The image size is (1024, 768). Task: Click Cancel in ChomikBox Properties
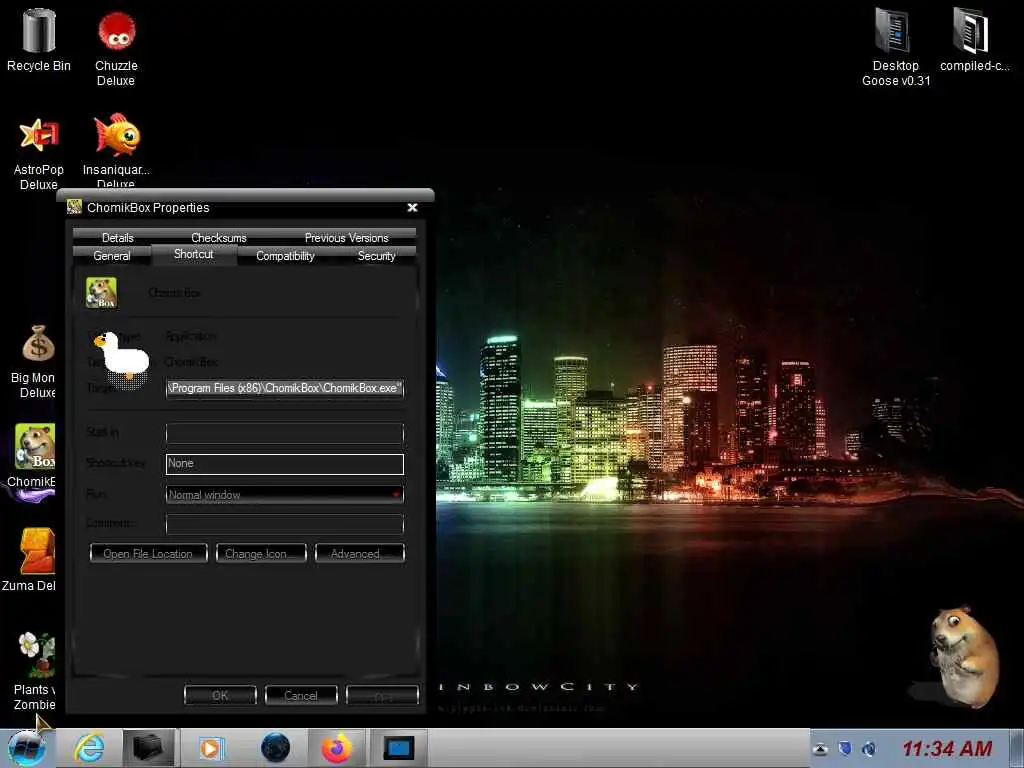[x=301, y=696]
